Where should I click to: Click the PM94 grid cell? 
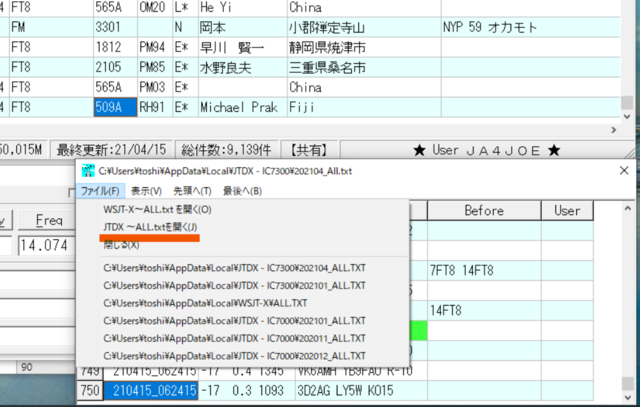[154, 47]
